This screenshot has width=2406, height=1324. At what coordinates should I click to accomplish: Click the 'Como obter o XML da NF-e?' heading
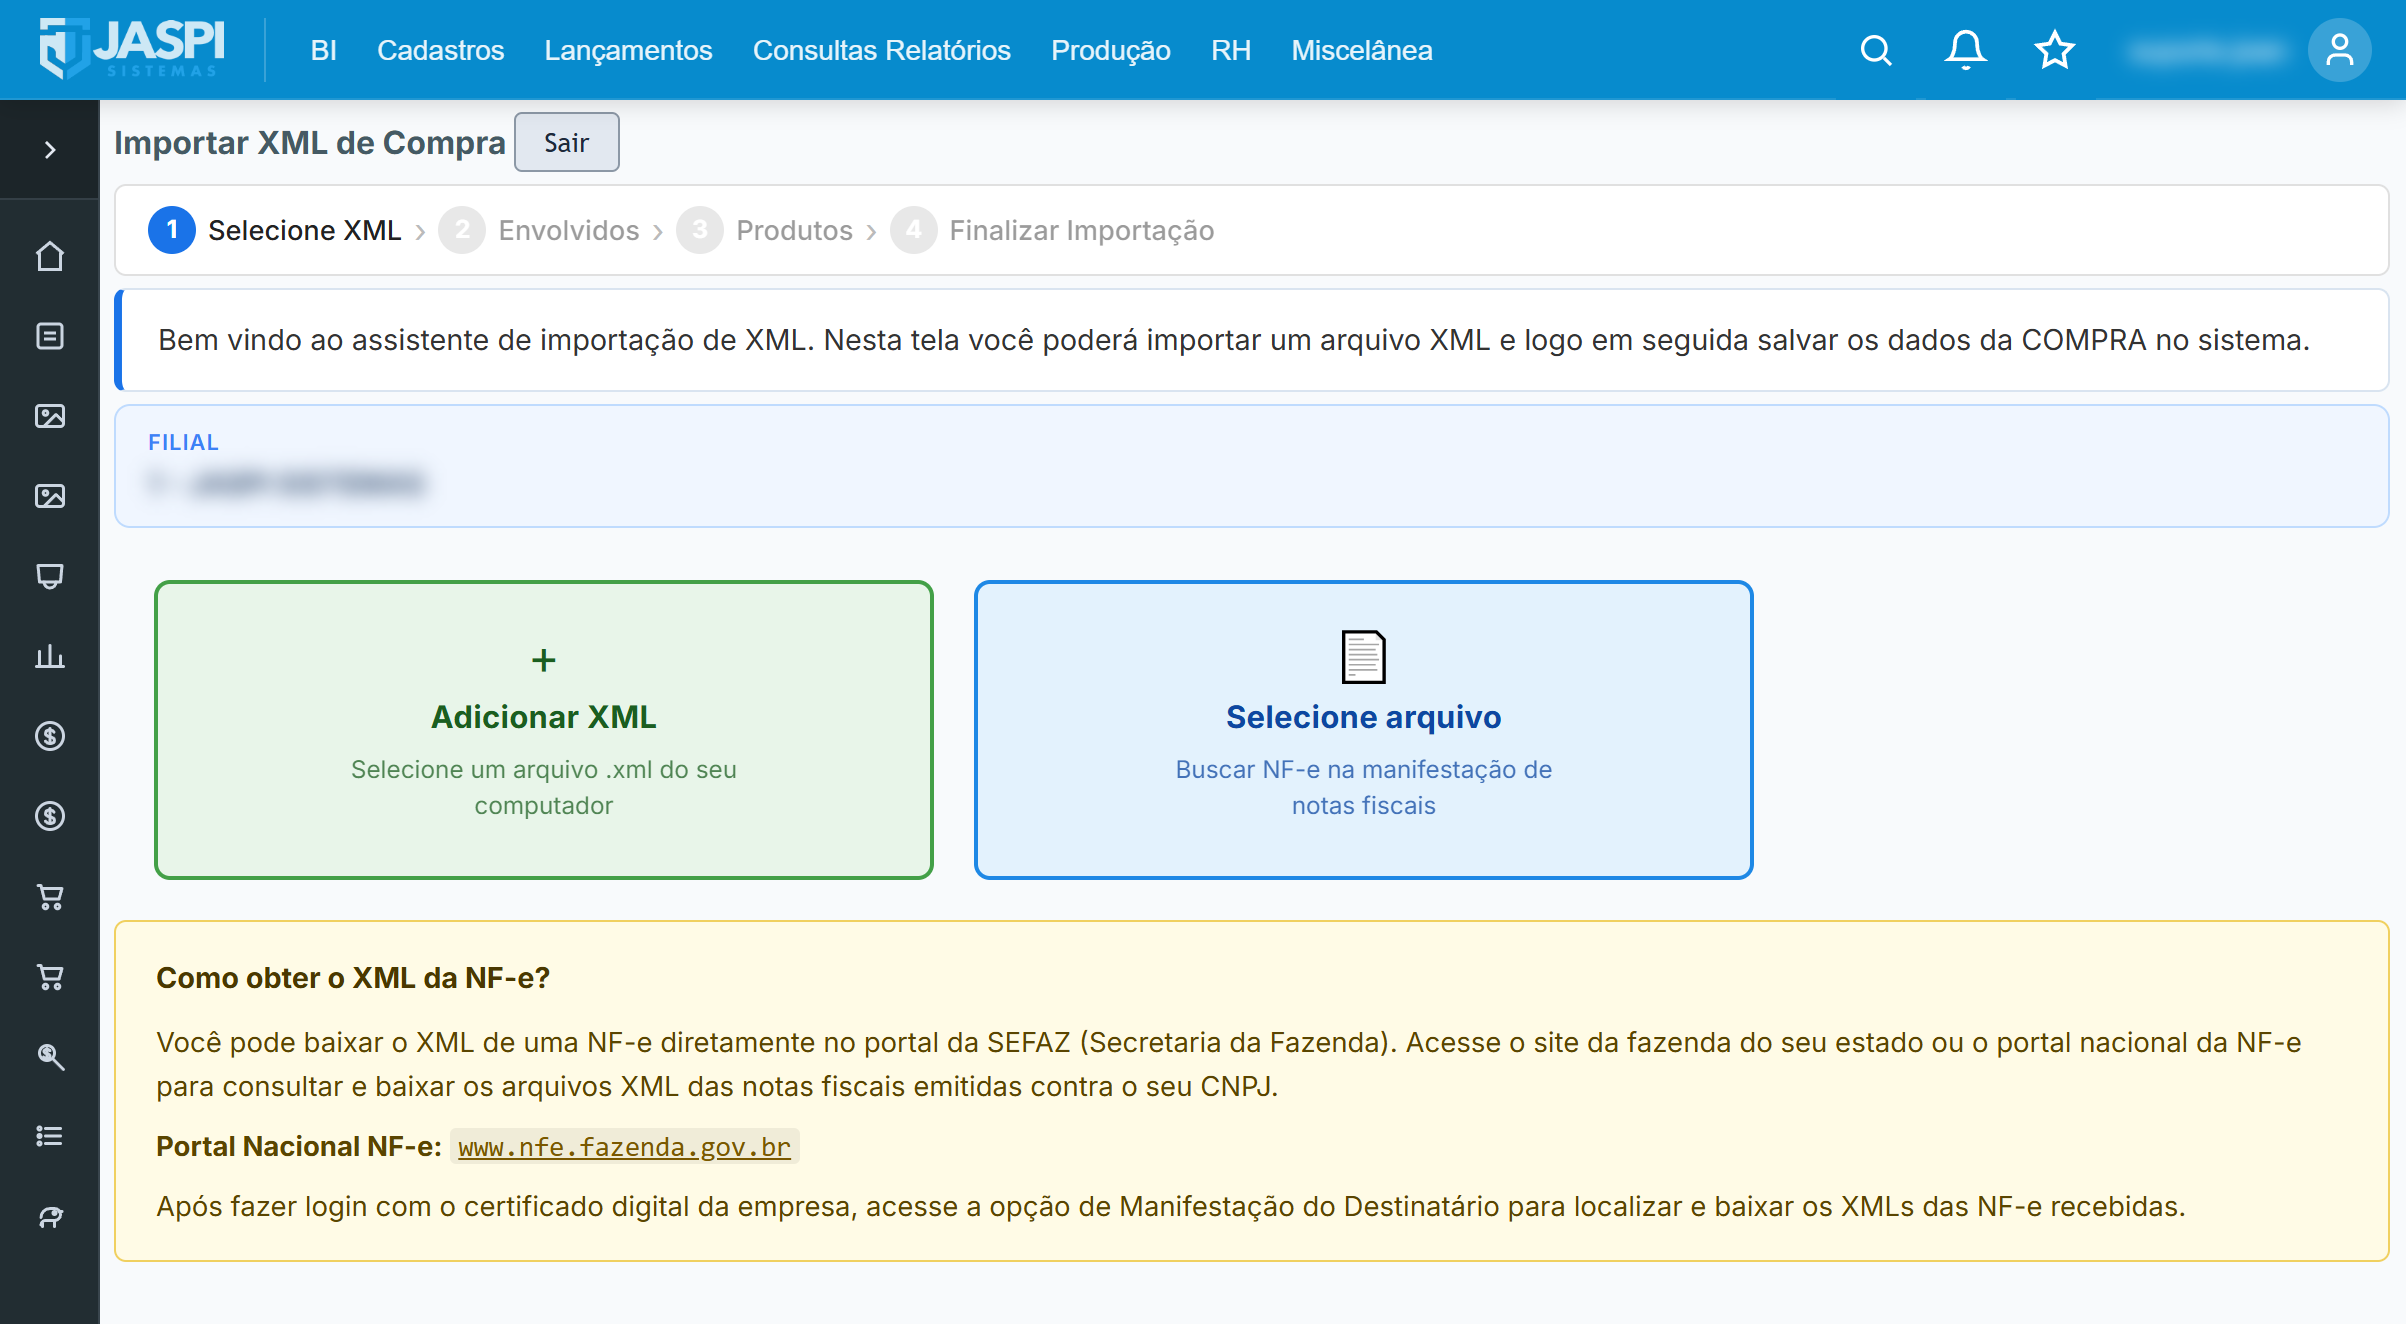[x=353, y=978]
